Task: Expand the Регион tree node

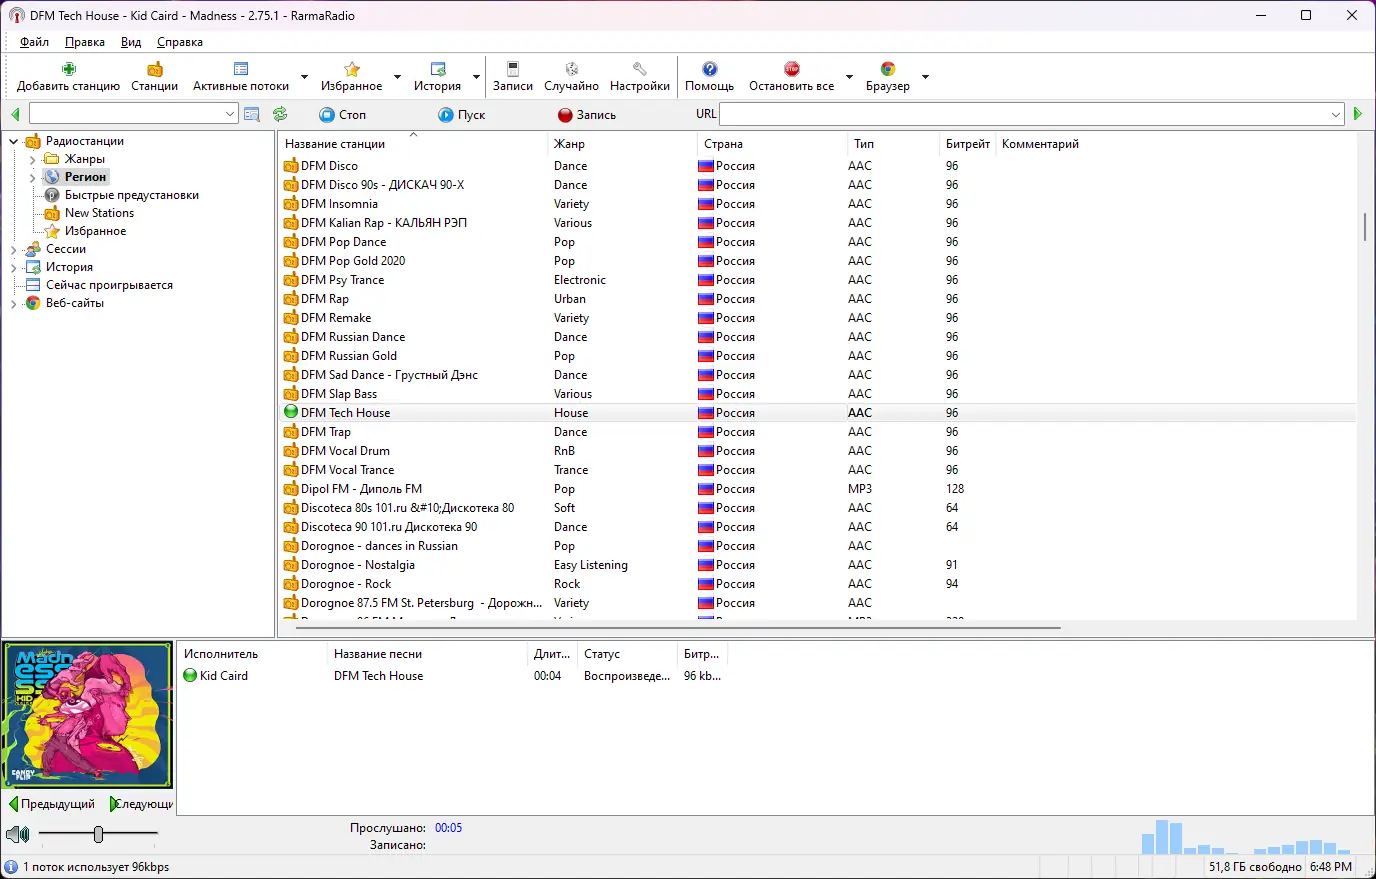Action: [33, 177]
